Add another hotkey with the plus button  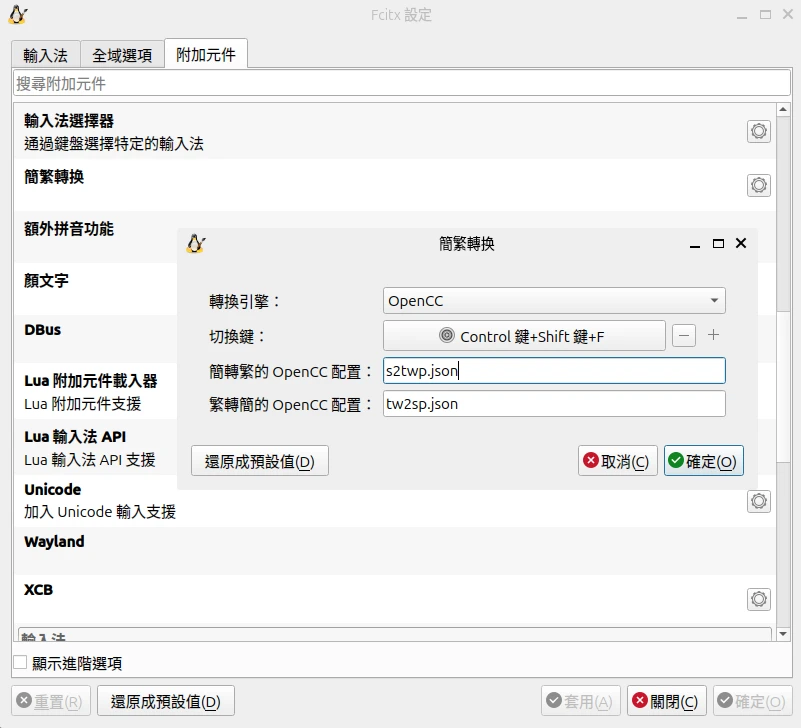(x=714, y=335)
